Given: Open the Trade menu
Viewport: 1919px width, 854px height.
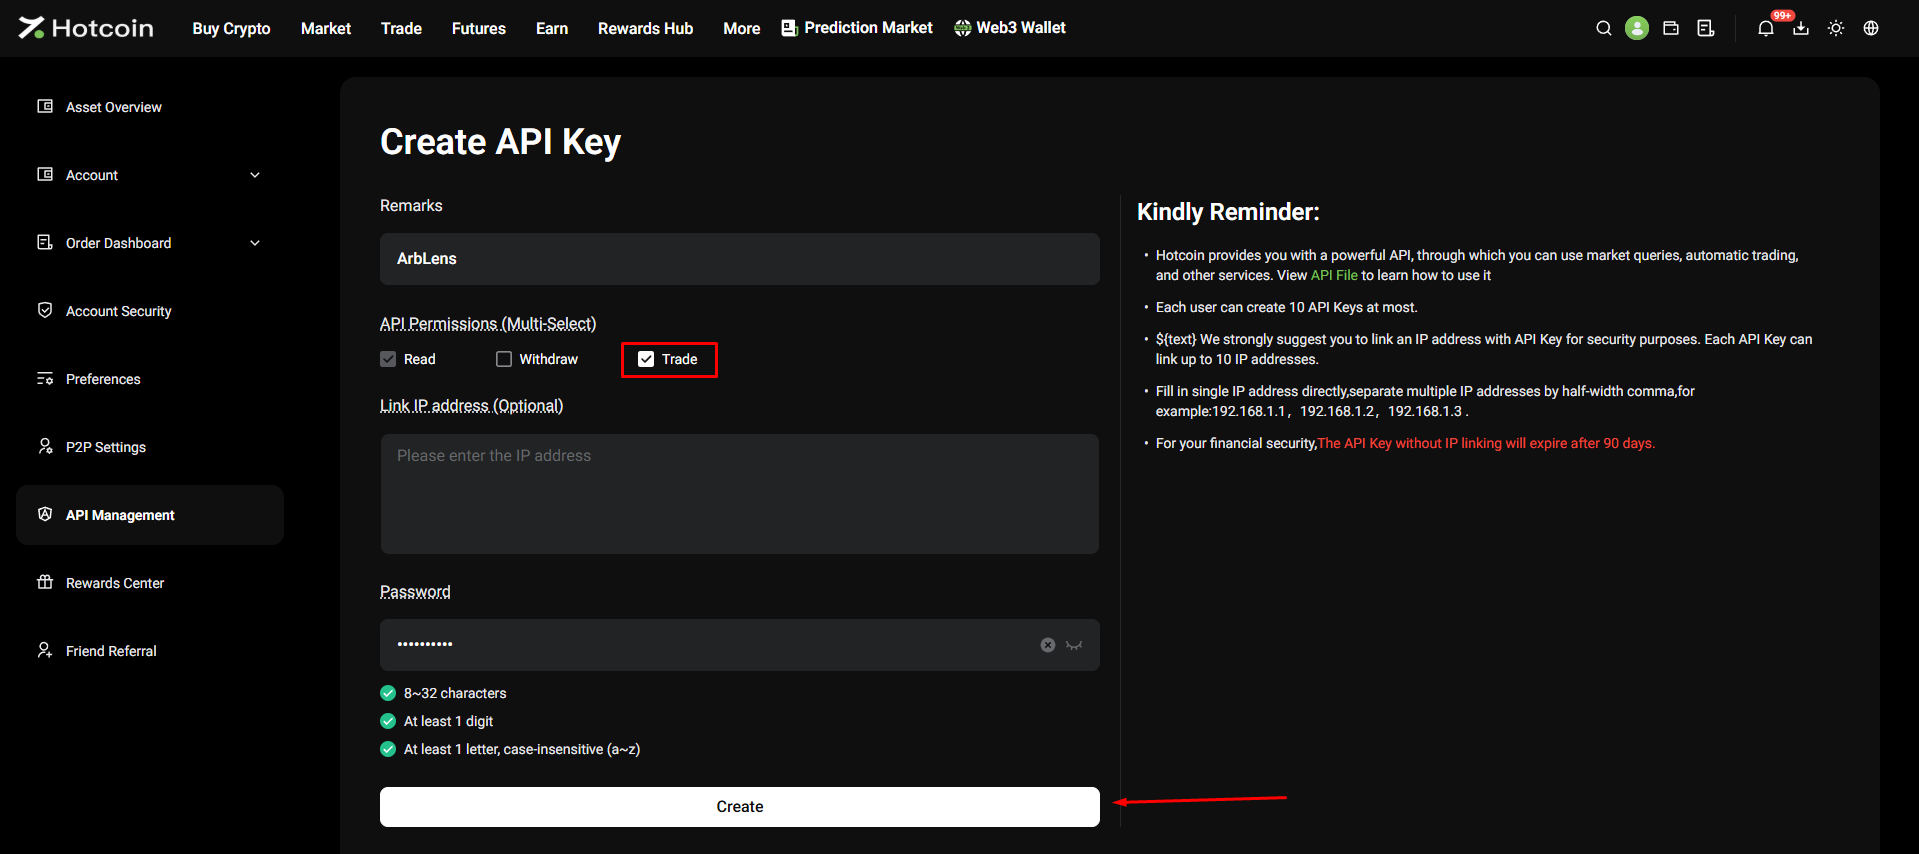Looking at the screenshot, I should point(401,28).
